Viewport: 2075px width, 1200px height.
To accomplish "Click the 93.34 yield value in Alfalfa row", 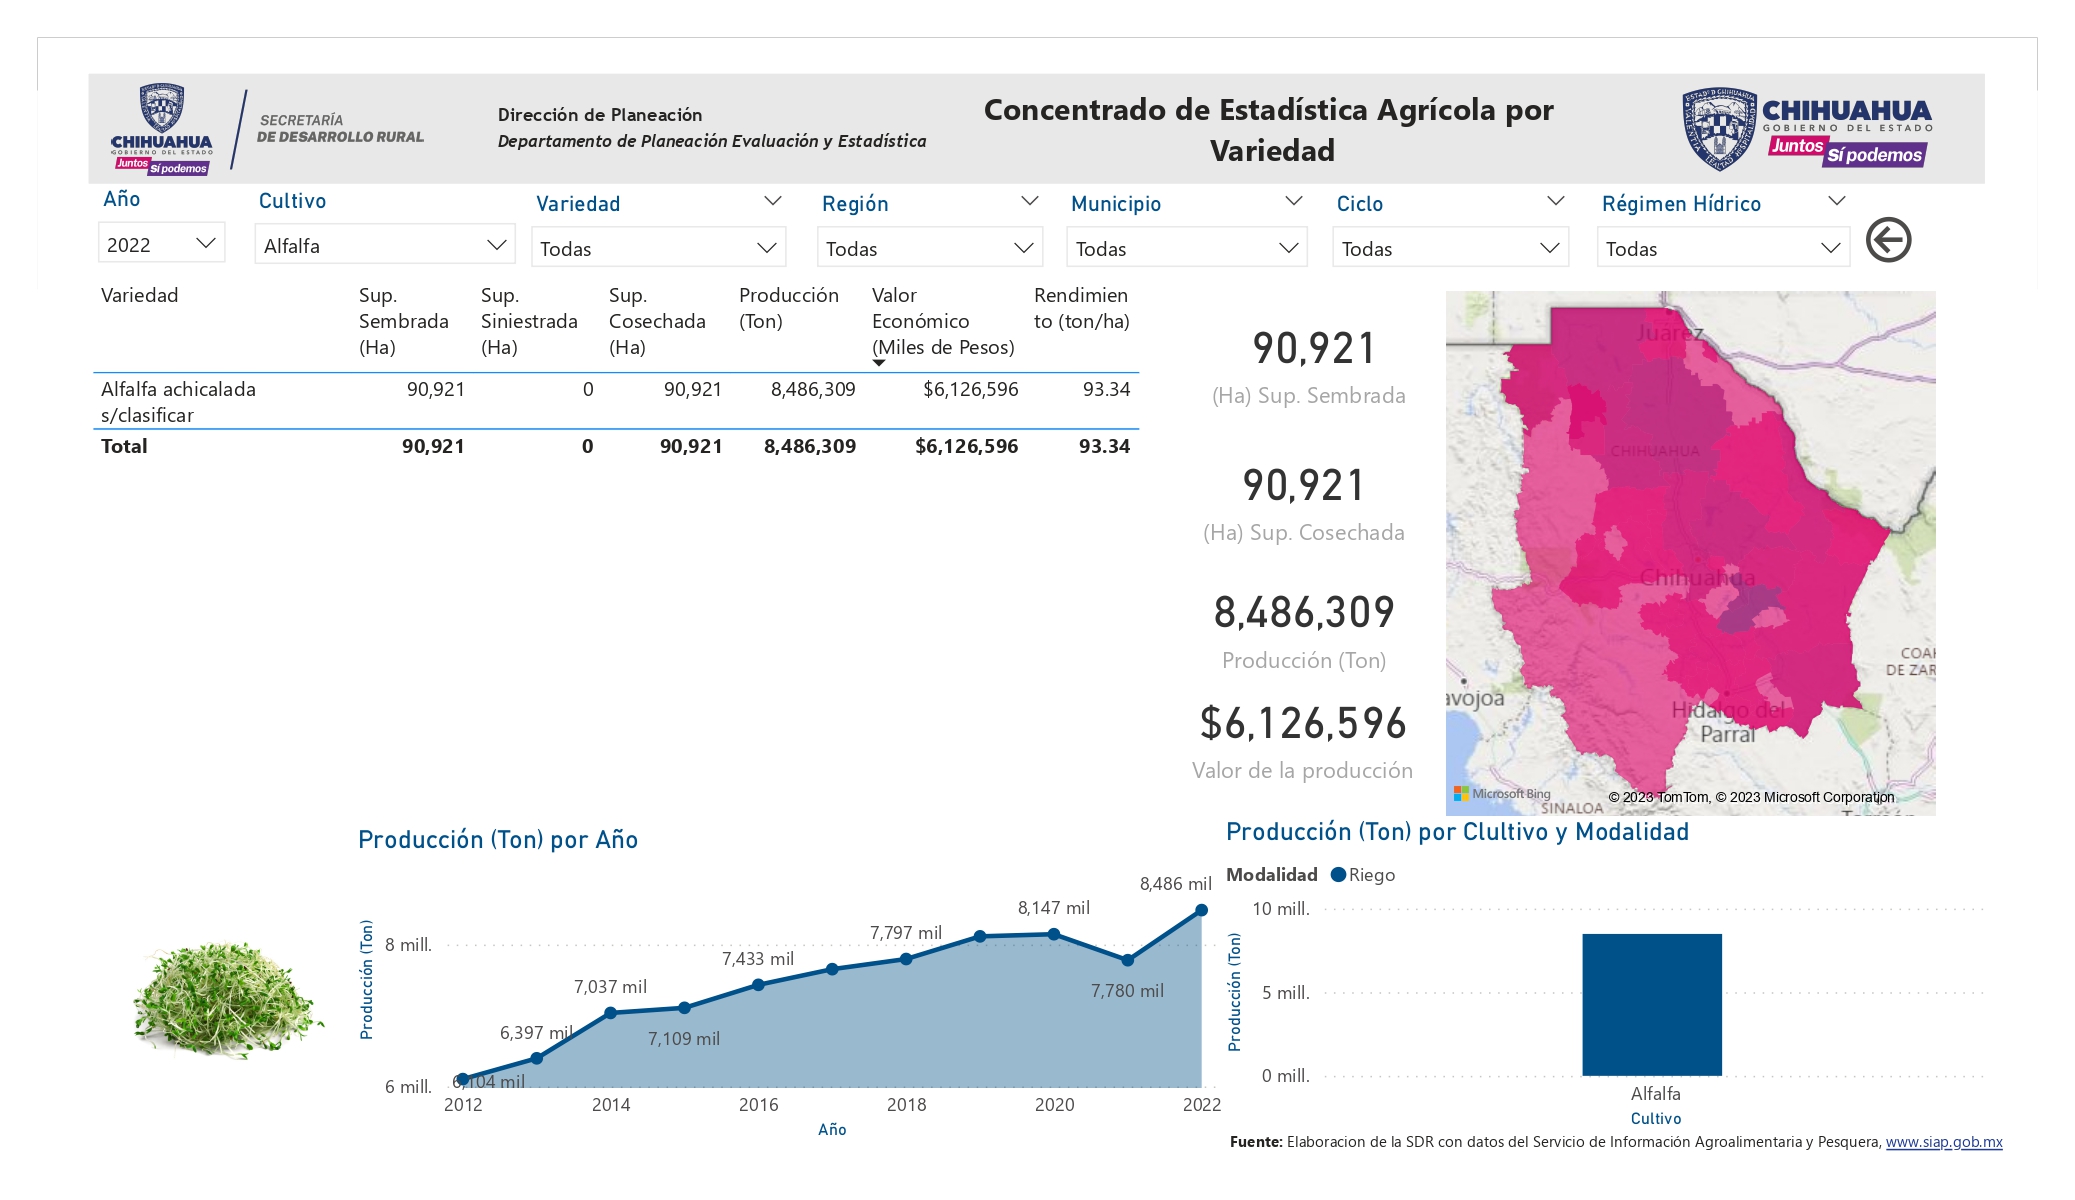I will coord(1106,389).
